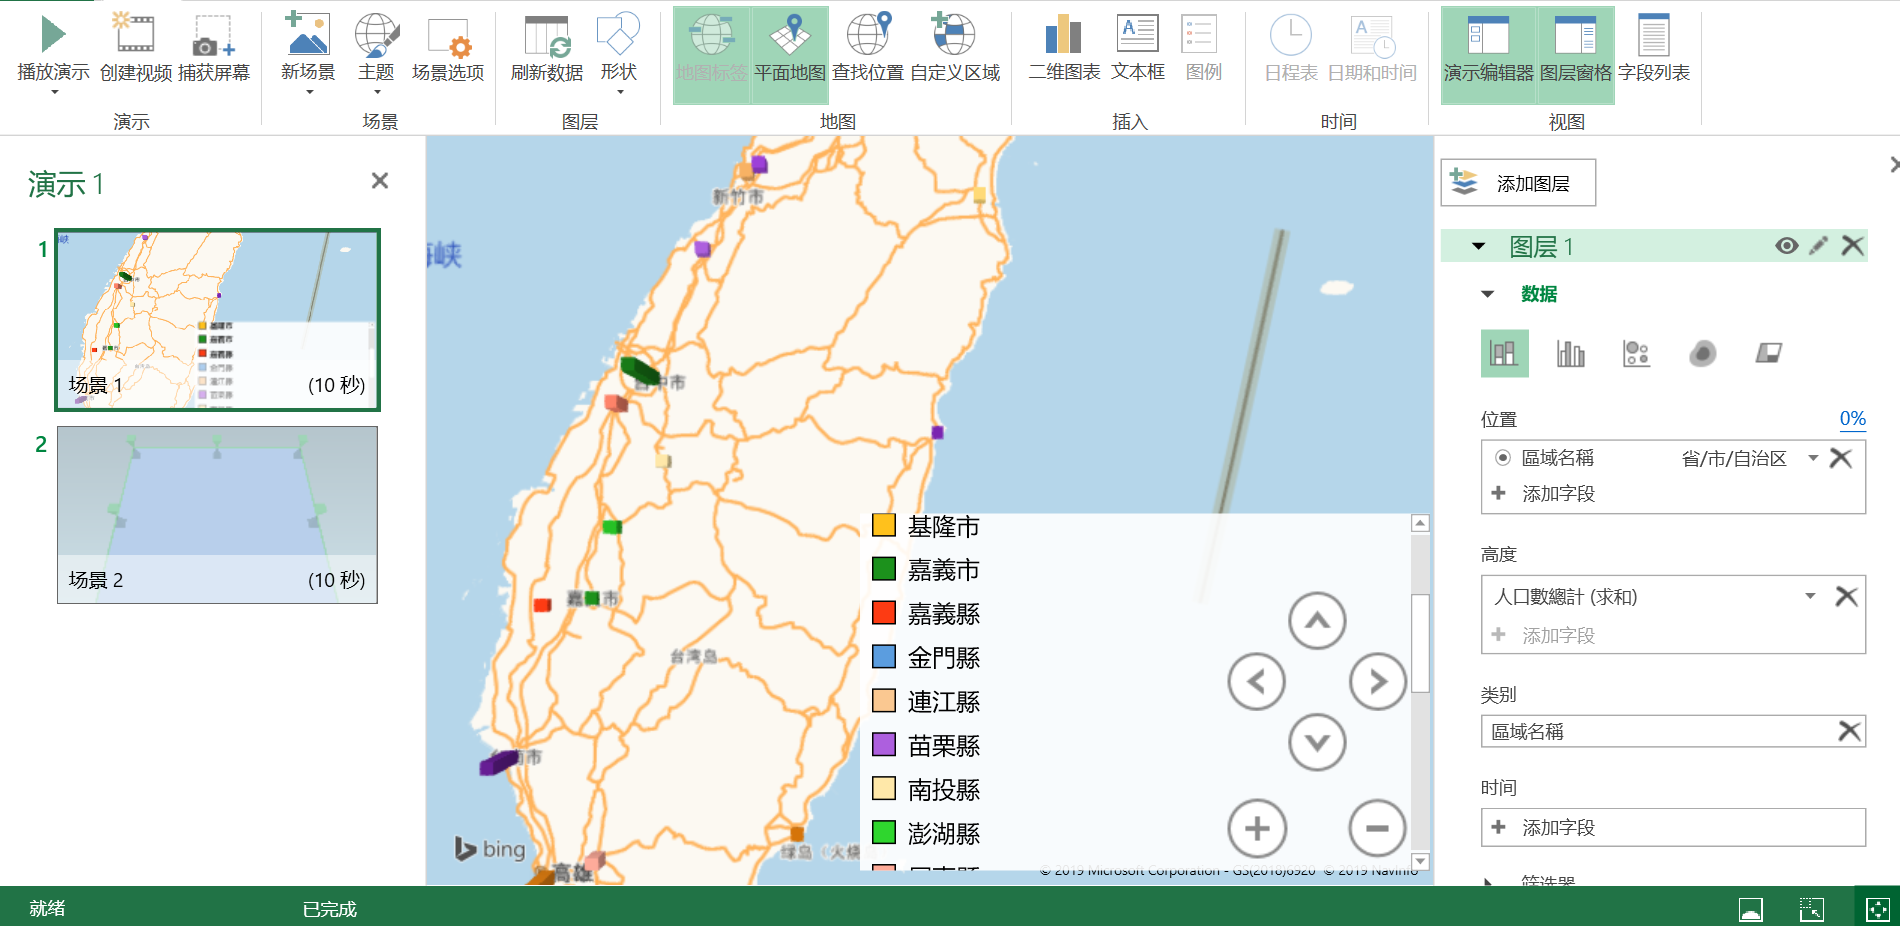Zoom in on the map with plus button
1900x926 pixels.
tap(1256, 828)
